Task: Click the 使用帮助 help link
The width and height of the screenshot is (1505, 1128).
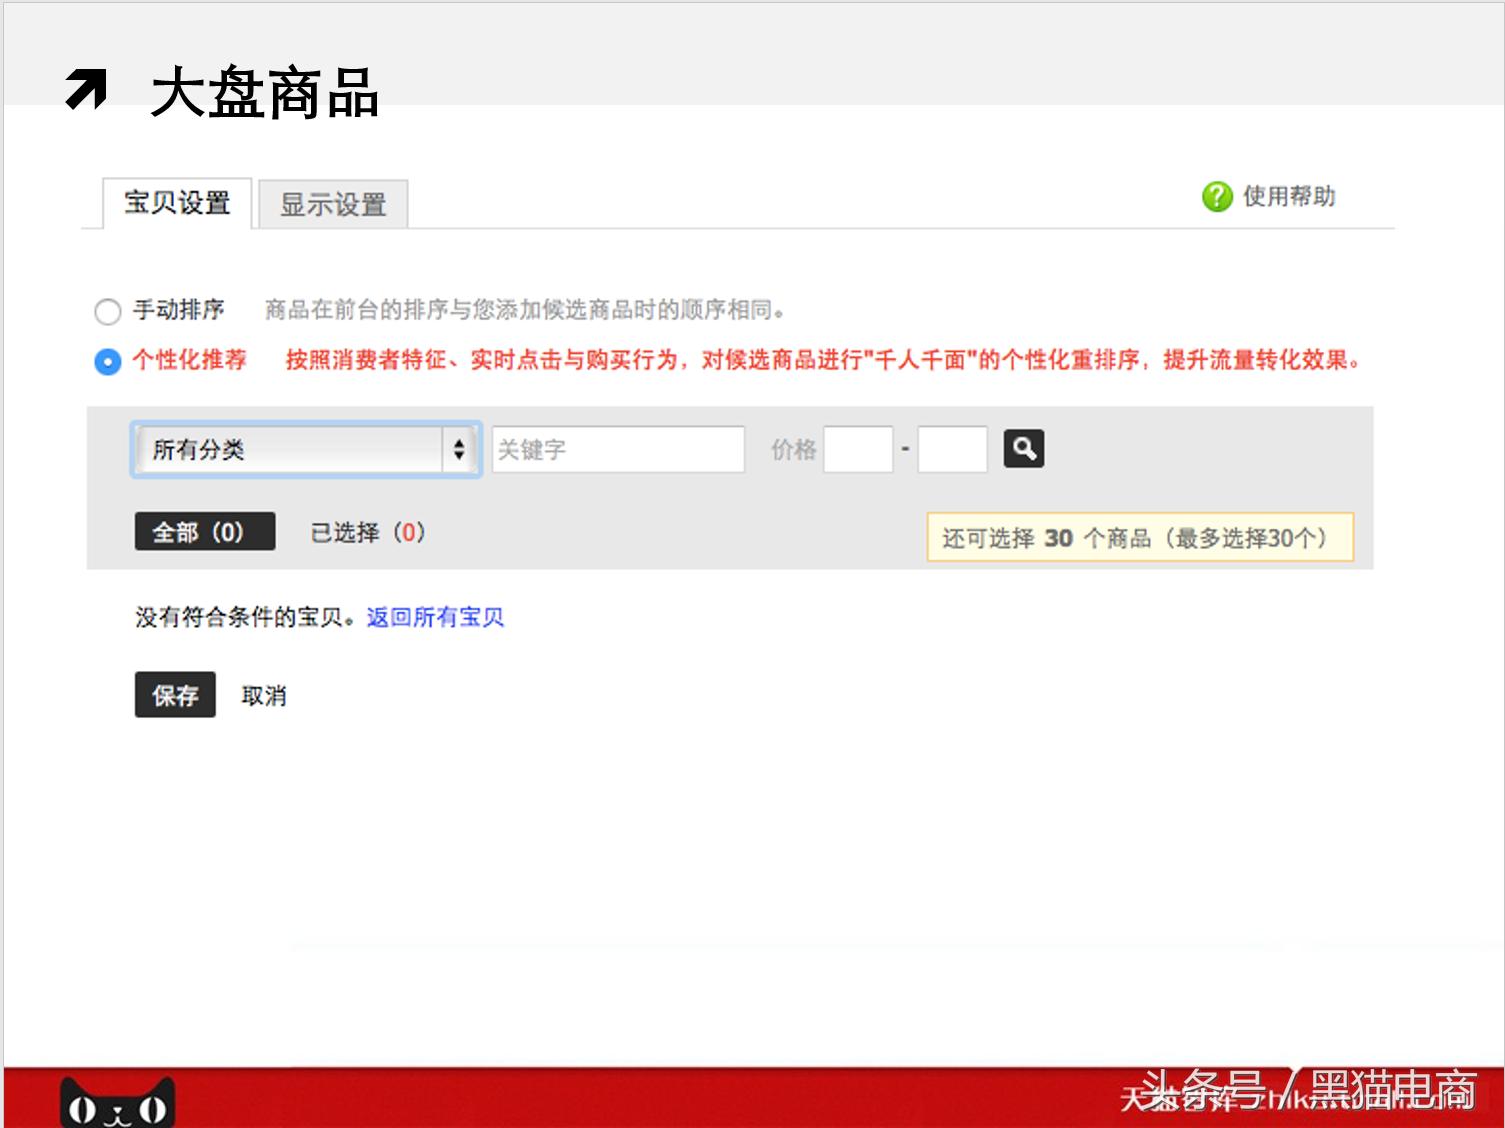Action: point(1291,196)
